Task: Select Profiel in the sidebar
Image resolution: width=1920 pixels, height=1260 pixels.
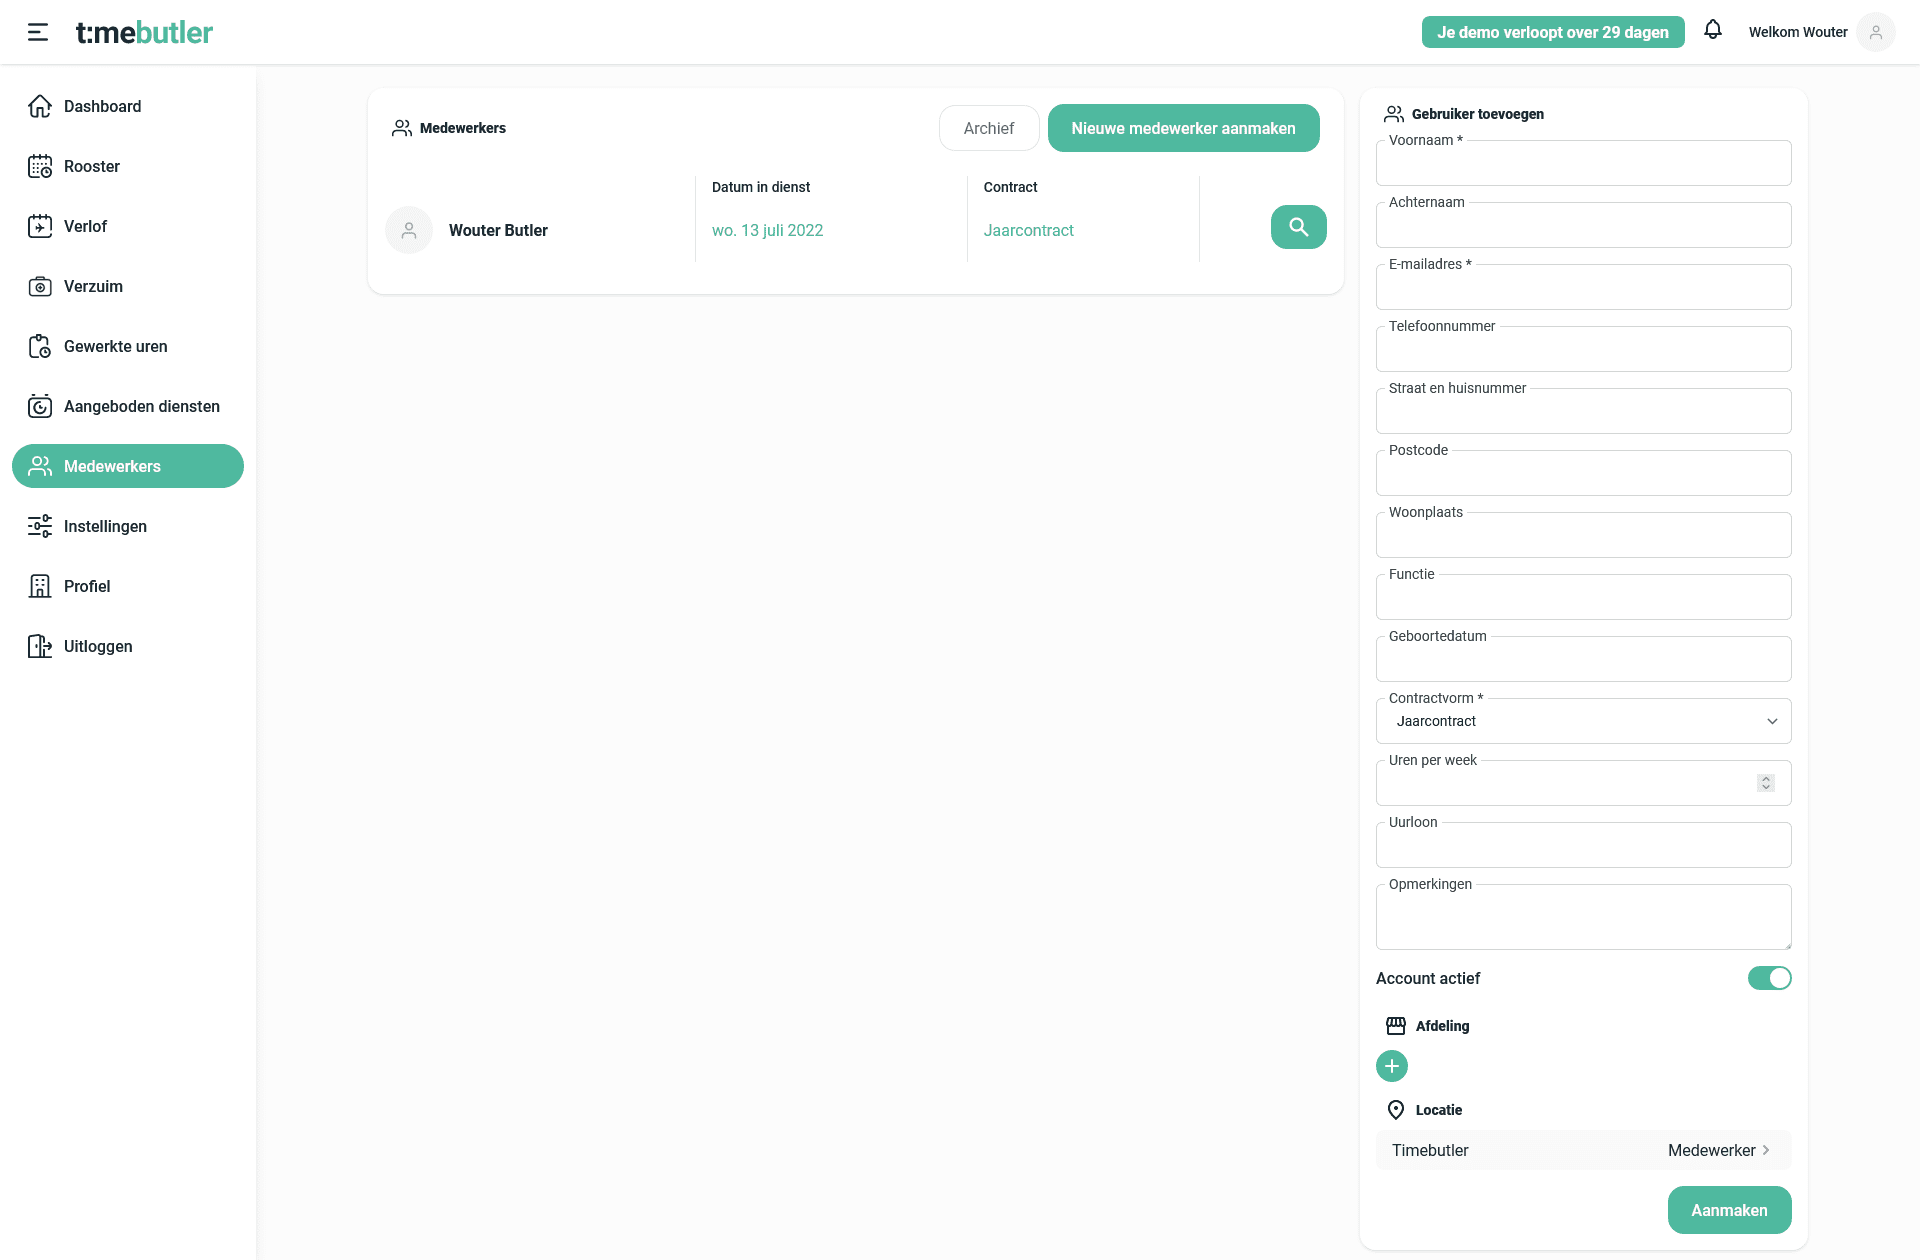Action: (128, 586)
